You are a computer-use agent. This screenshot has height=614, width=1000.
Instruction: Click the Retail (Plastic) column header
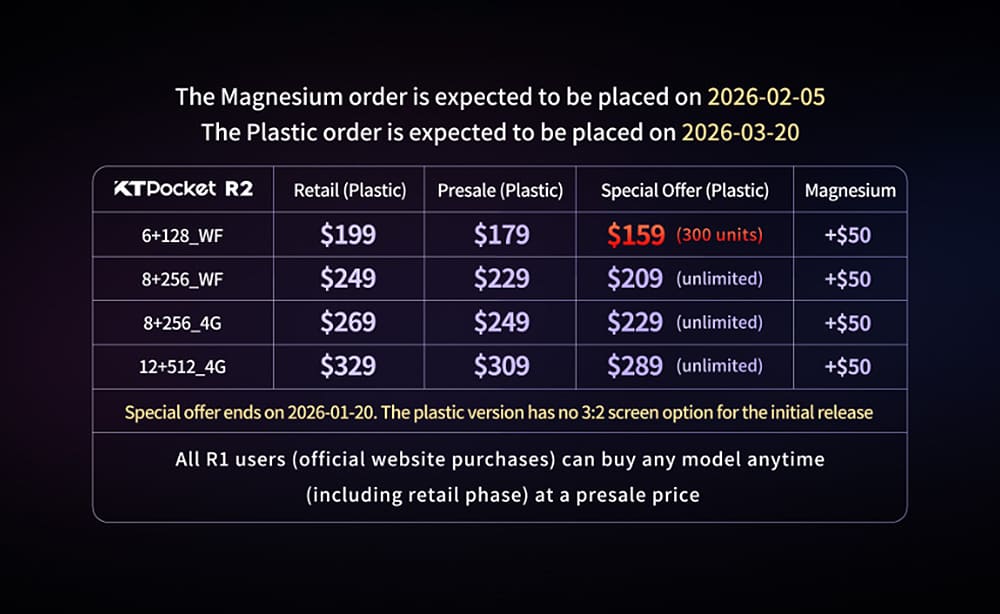click(348, 190)
